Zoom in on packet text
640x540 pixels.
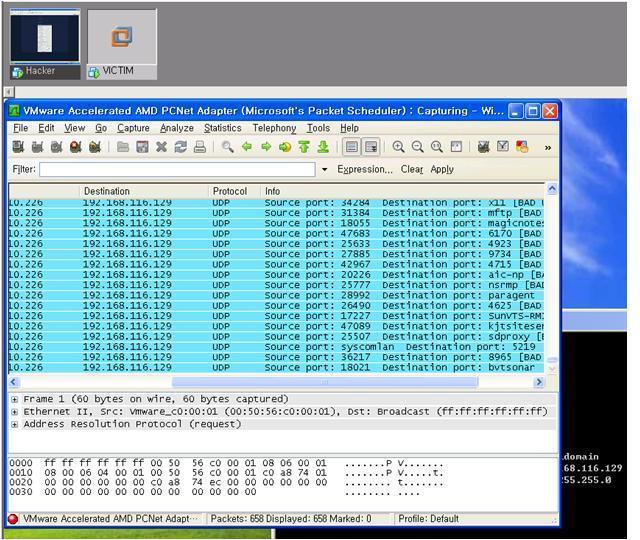point(398,147)
